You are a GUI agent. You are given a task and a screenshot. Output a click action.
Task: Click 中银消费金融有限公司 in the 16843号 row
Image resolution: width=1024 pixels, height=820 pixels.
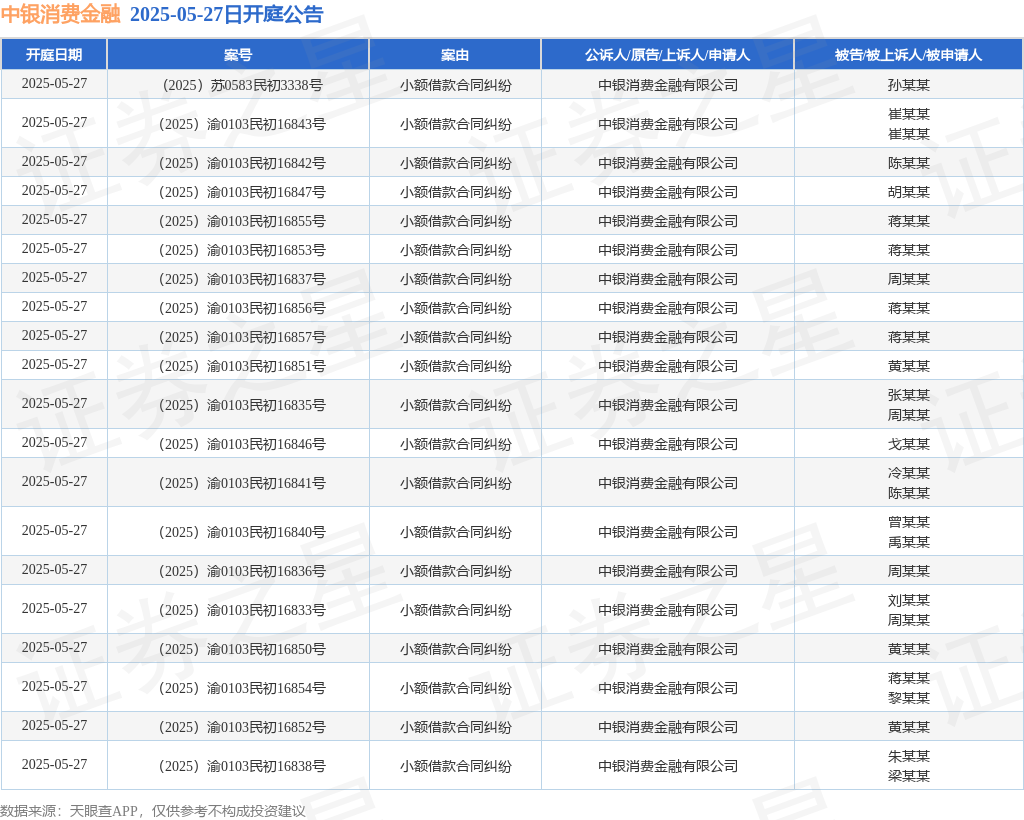667,124
